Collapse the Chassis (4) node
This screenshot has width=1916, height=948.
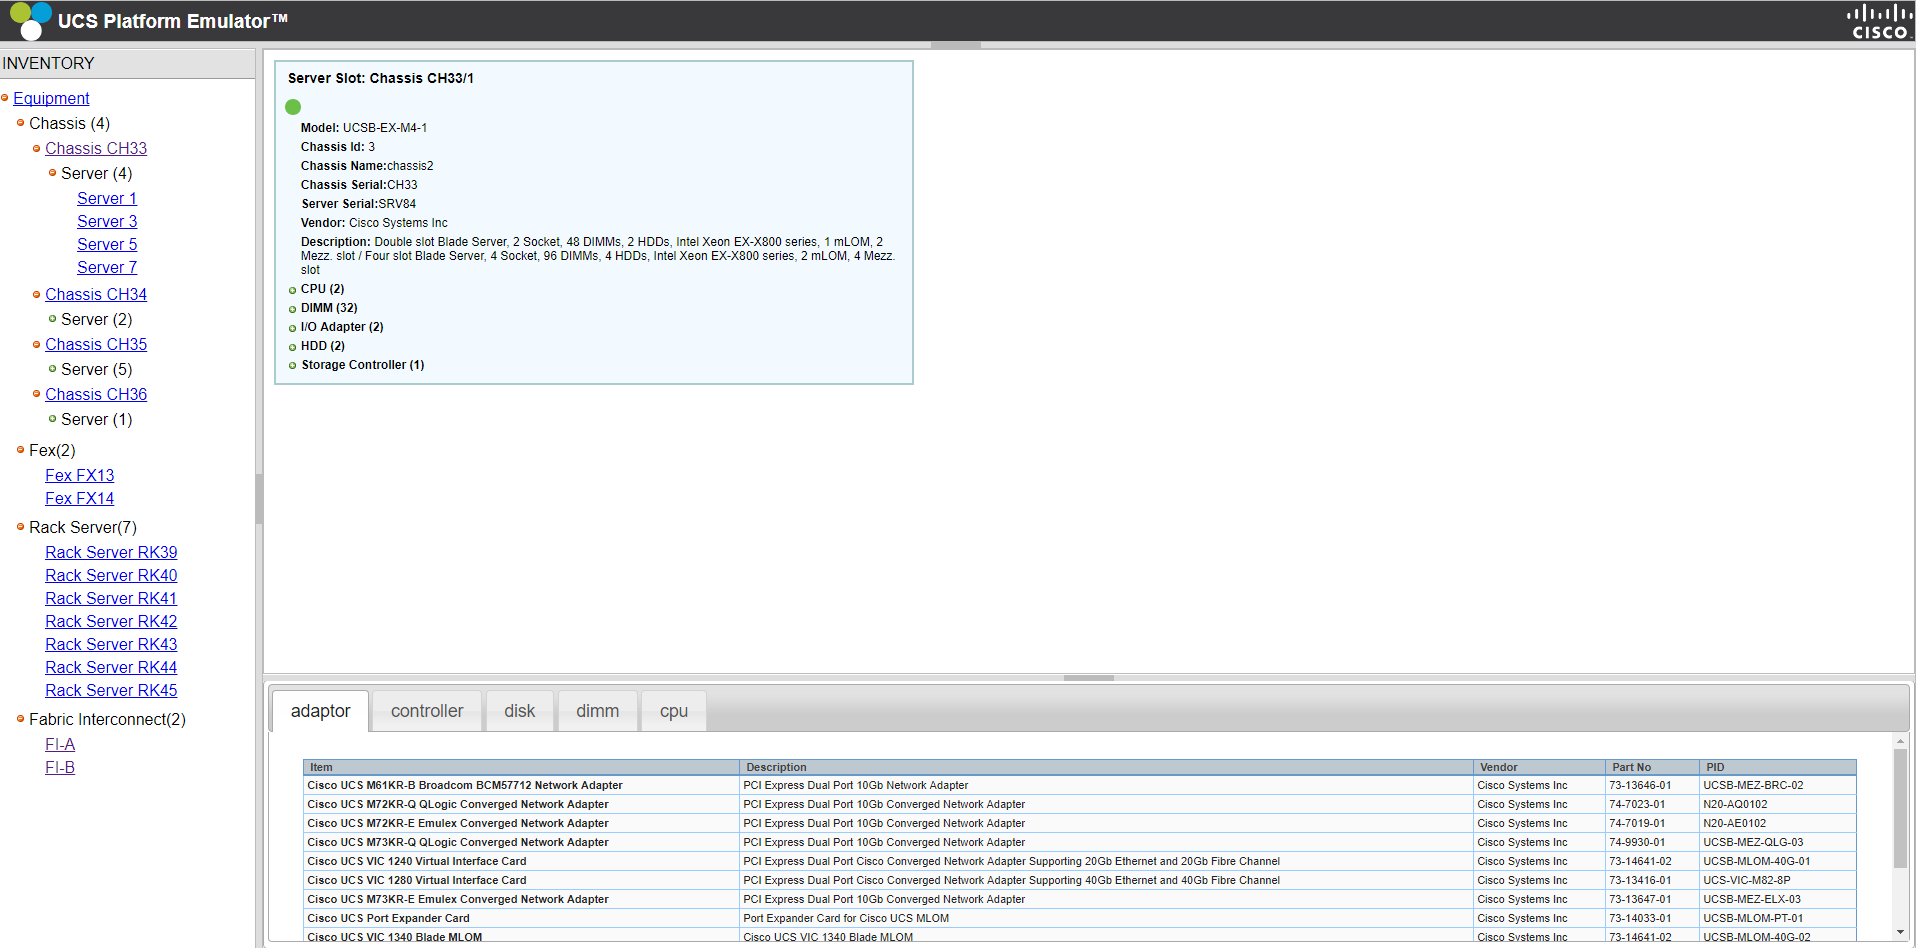coord(20,122)
